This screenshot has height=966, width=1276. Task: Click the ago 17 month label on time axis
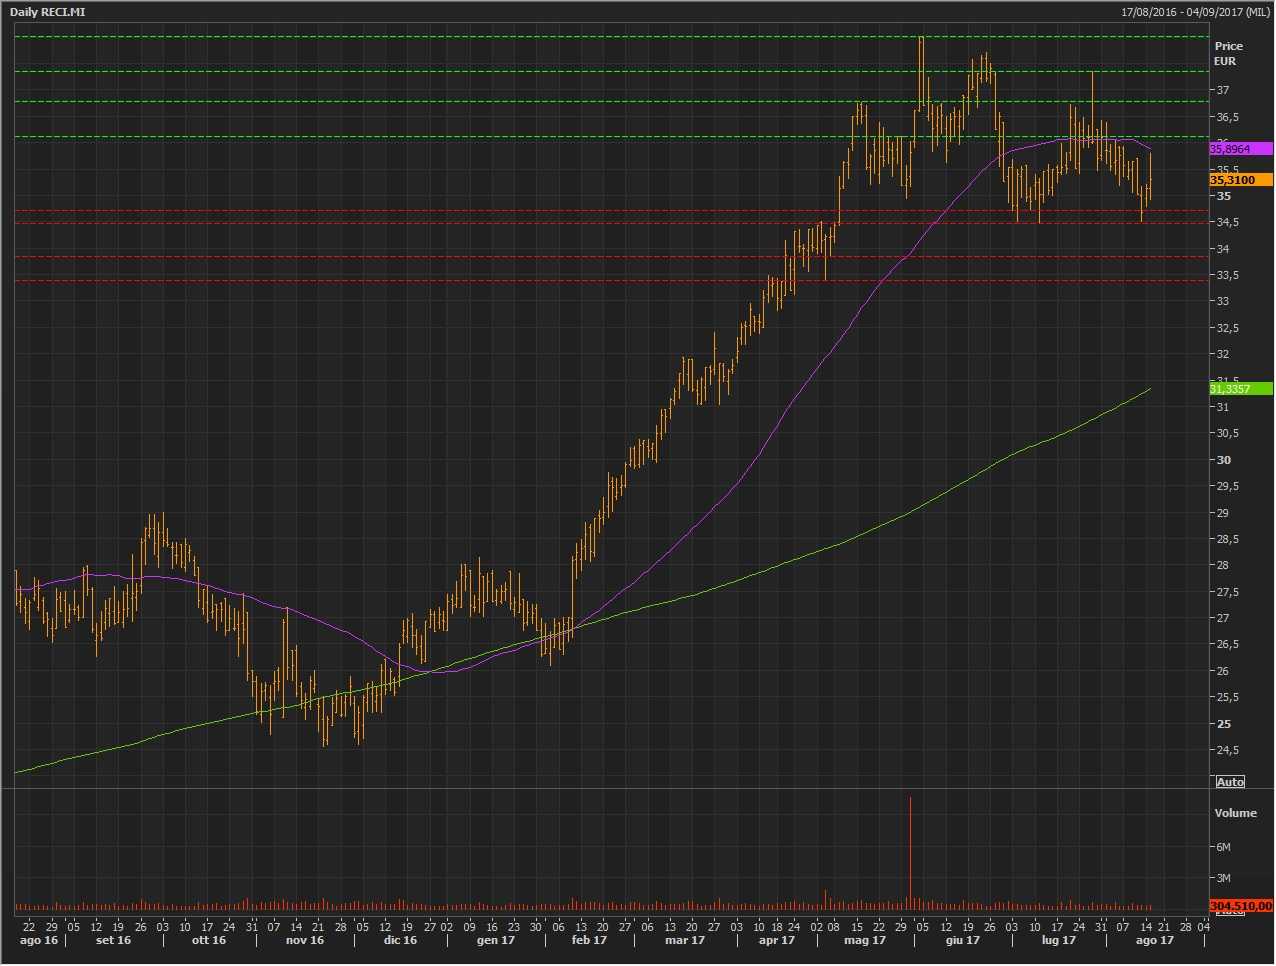tap(1155, 940)
